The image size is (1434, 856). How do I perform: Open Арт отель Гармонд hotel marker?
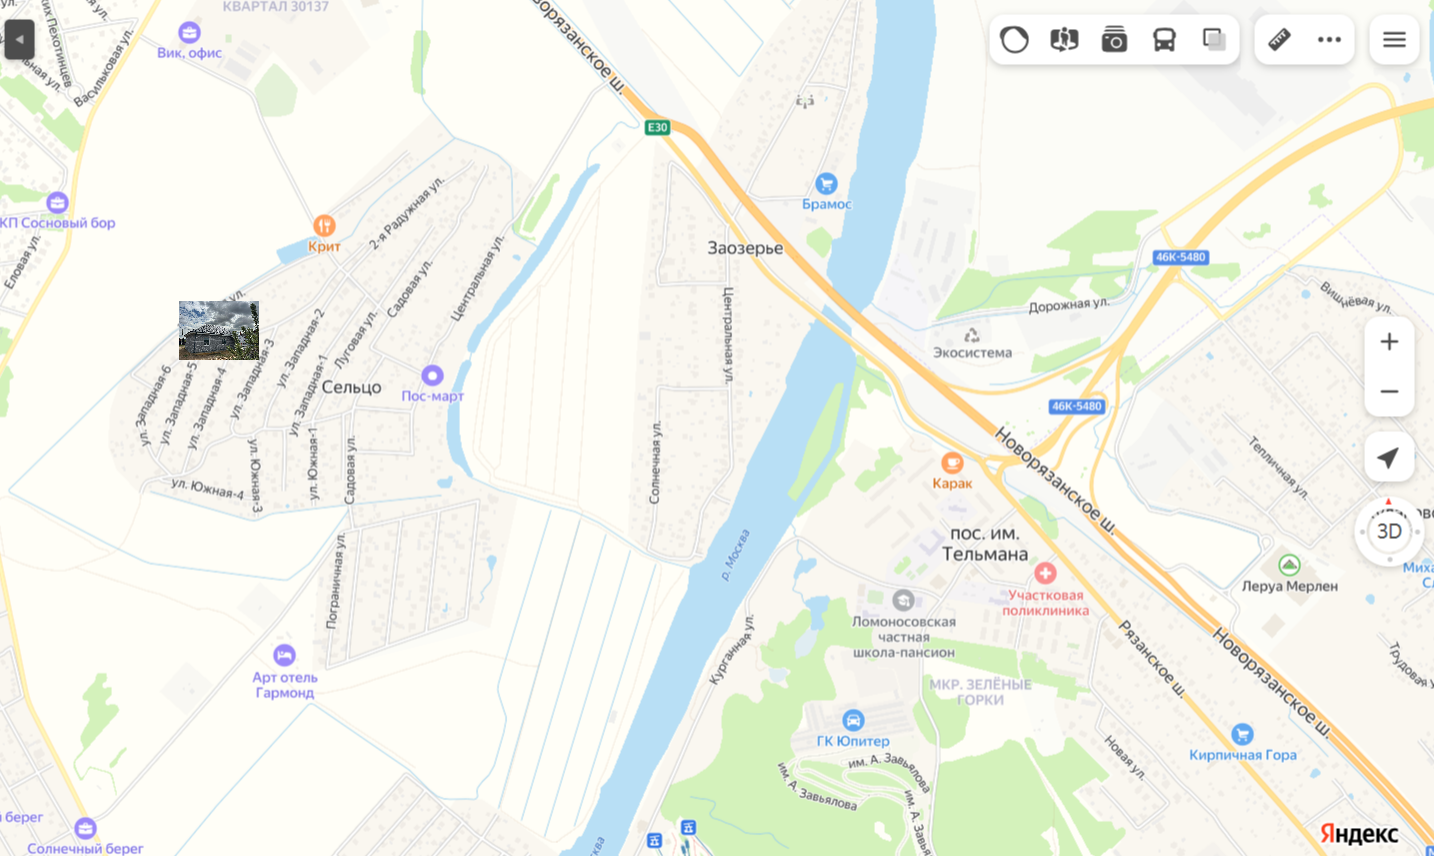point(284,655)
